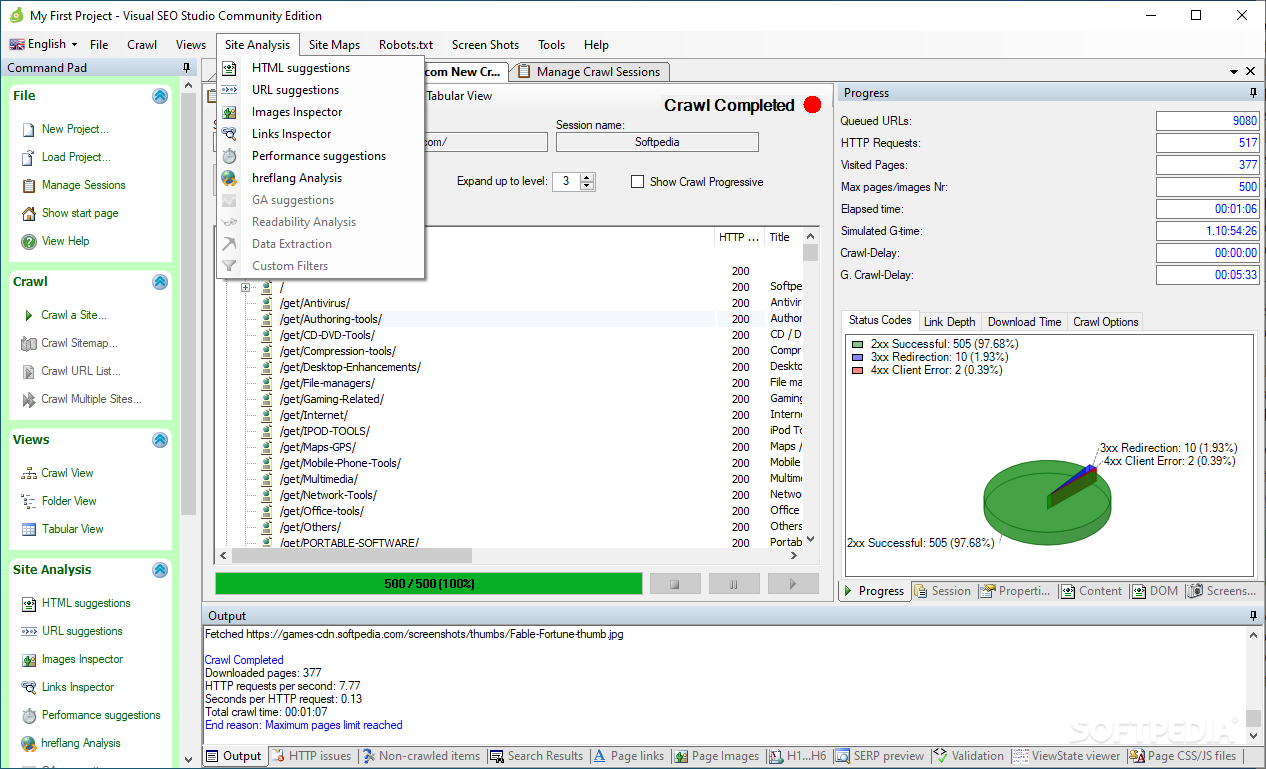1266x769 pixels.
Task: Click Show start page home icon
Action: tap(29, 213)
